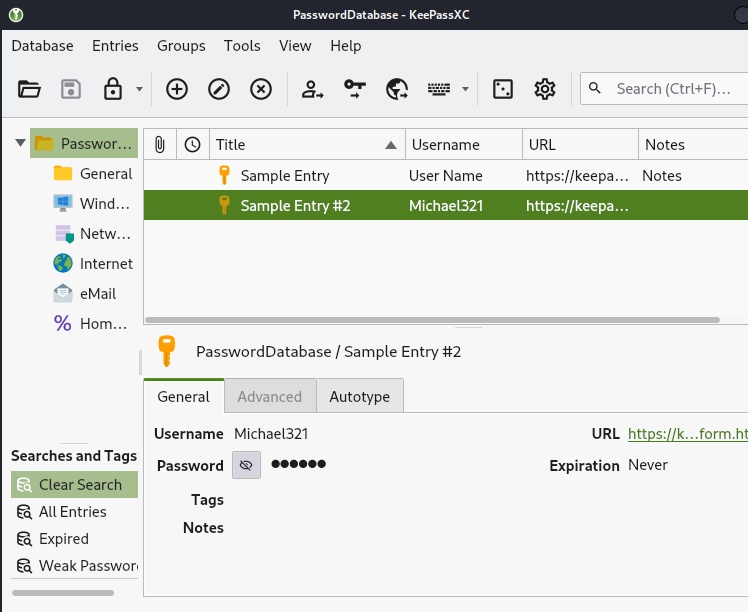This screenshot has width=748, height=612.
Task: Click User Name cell in entry list
Action: pos(446,176)
